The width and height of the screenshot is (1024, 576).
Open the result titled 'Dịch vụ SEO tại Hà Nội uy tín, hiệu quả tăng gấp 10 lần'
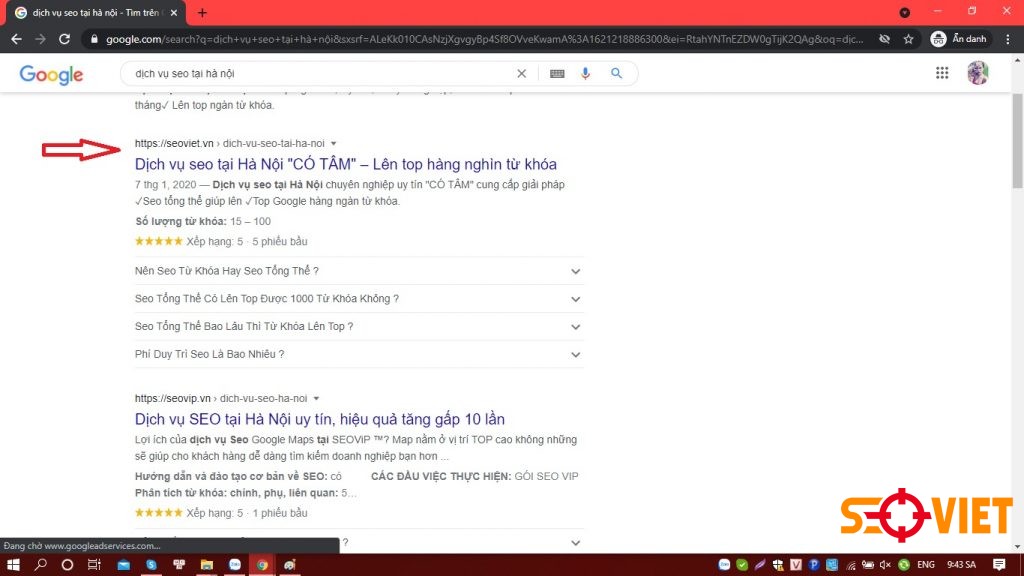320,418
